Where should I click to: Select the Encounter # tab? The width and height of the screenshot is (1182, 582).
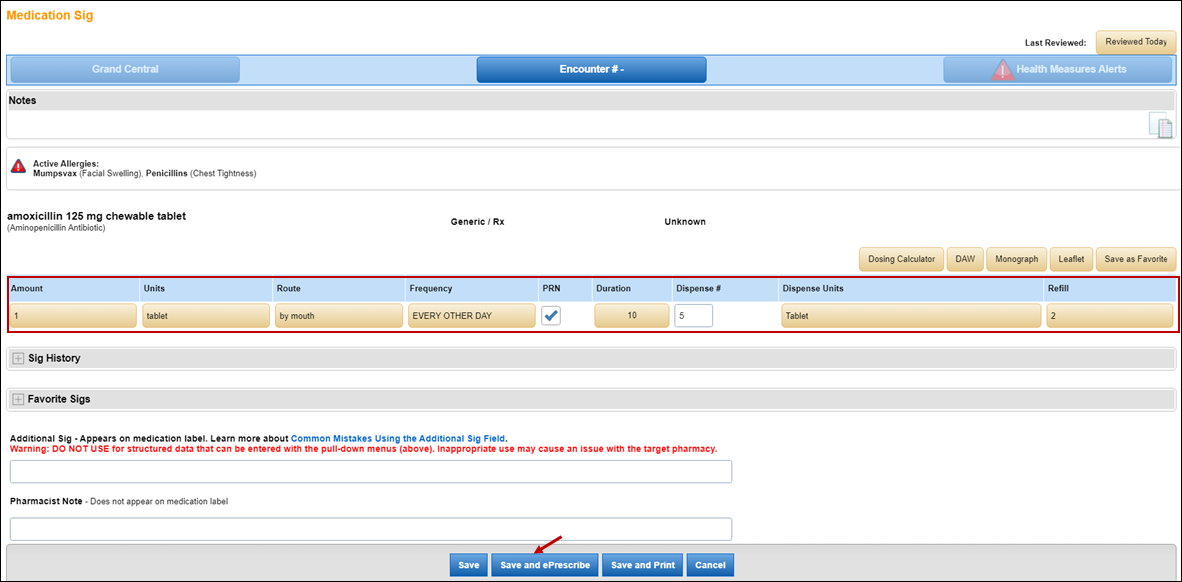pyautogui.click(x=591, y=69)
